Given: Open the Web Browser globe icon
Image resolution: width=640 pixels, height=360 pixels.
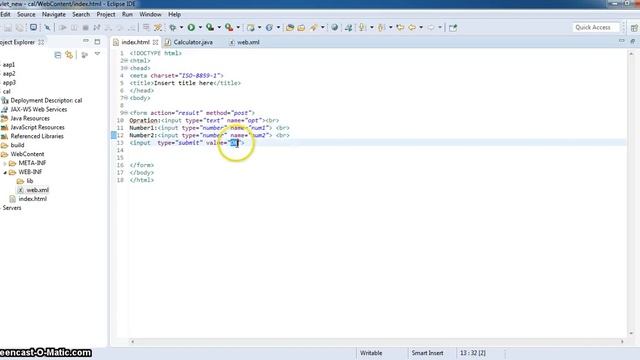Looking at the screenshot, I should [334, 28].
